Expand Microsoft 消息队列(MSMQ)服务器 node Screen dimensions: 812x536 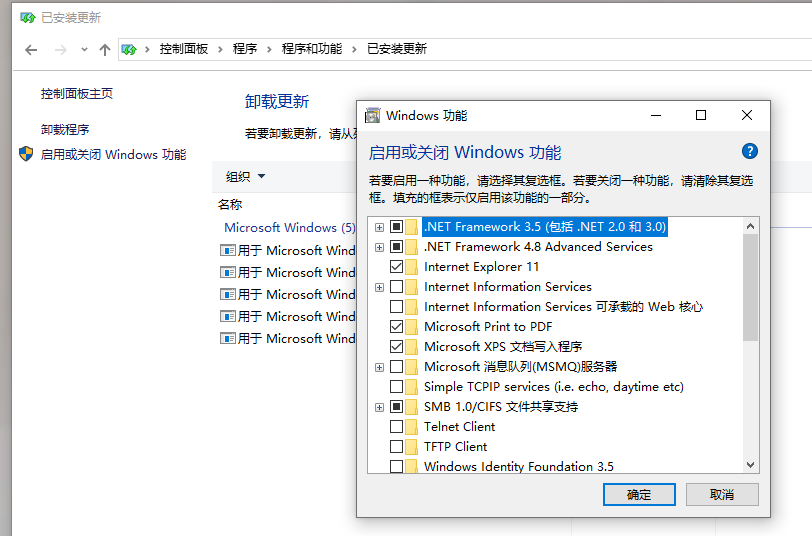click(x=380, y=368)
